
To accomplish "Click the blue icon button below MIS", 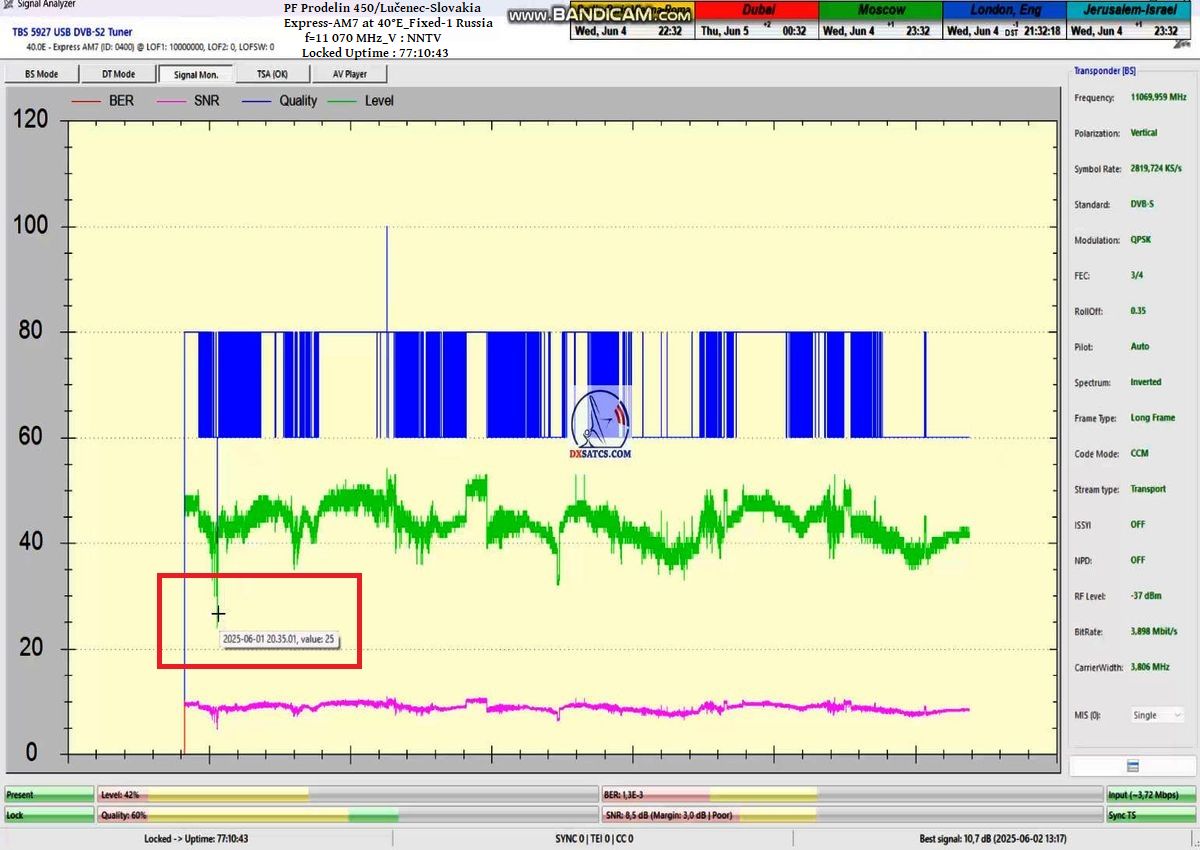I will point(1132,766).
